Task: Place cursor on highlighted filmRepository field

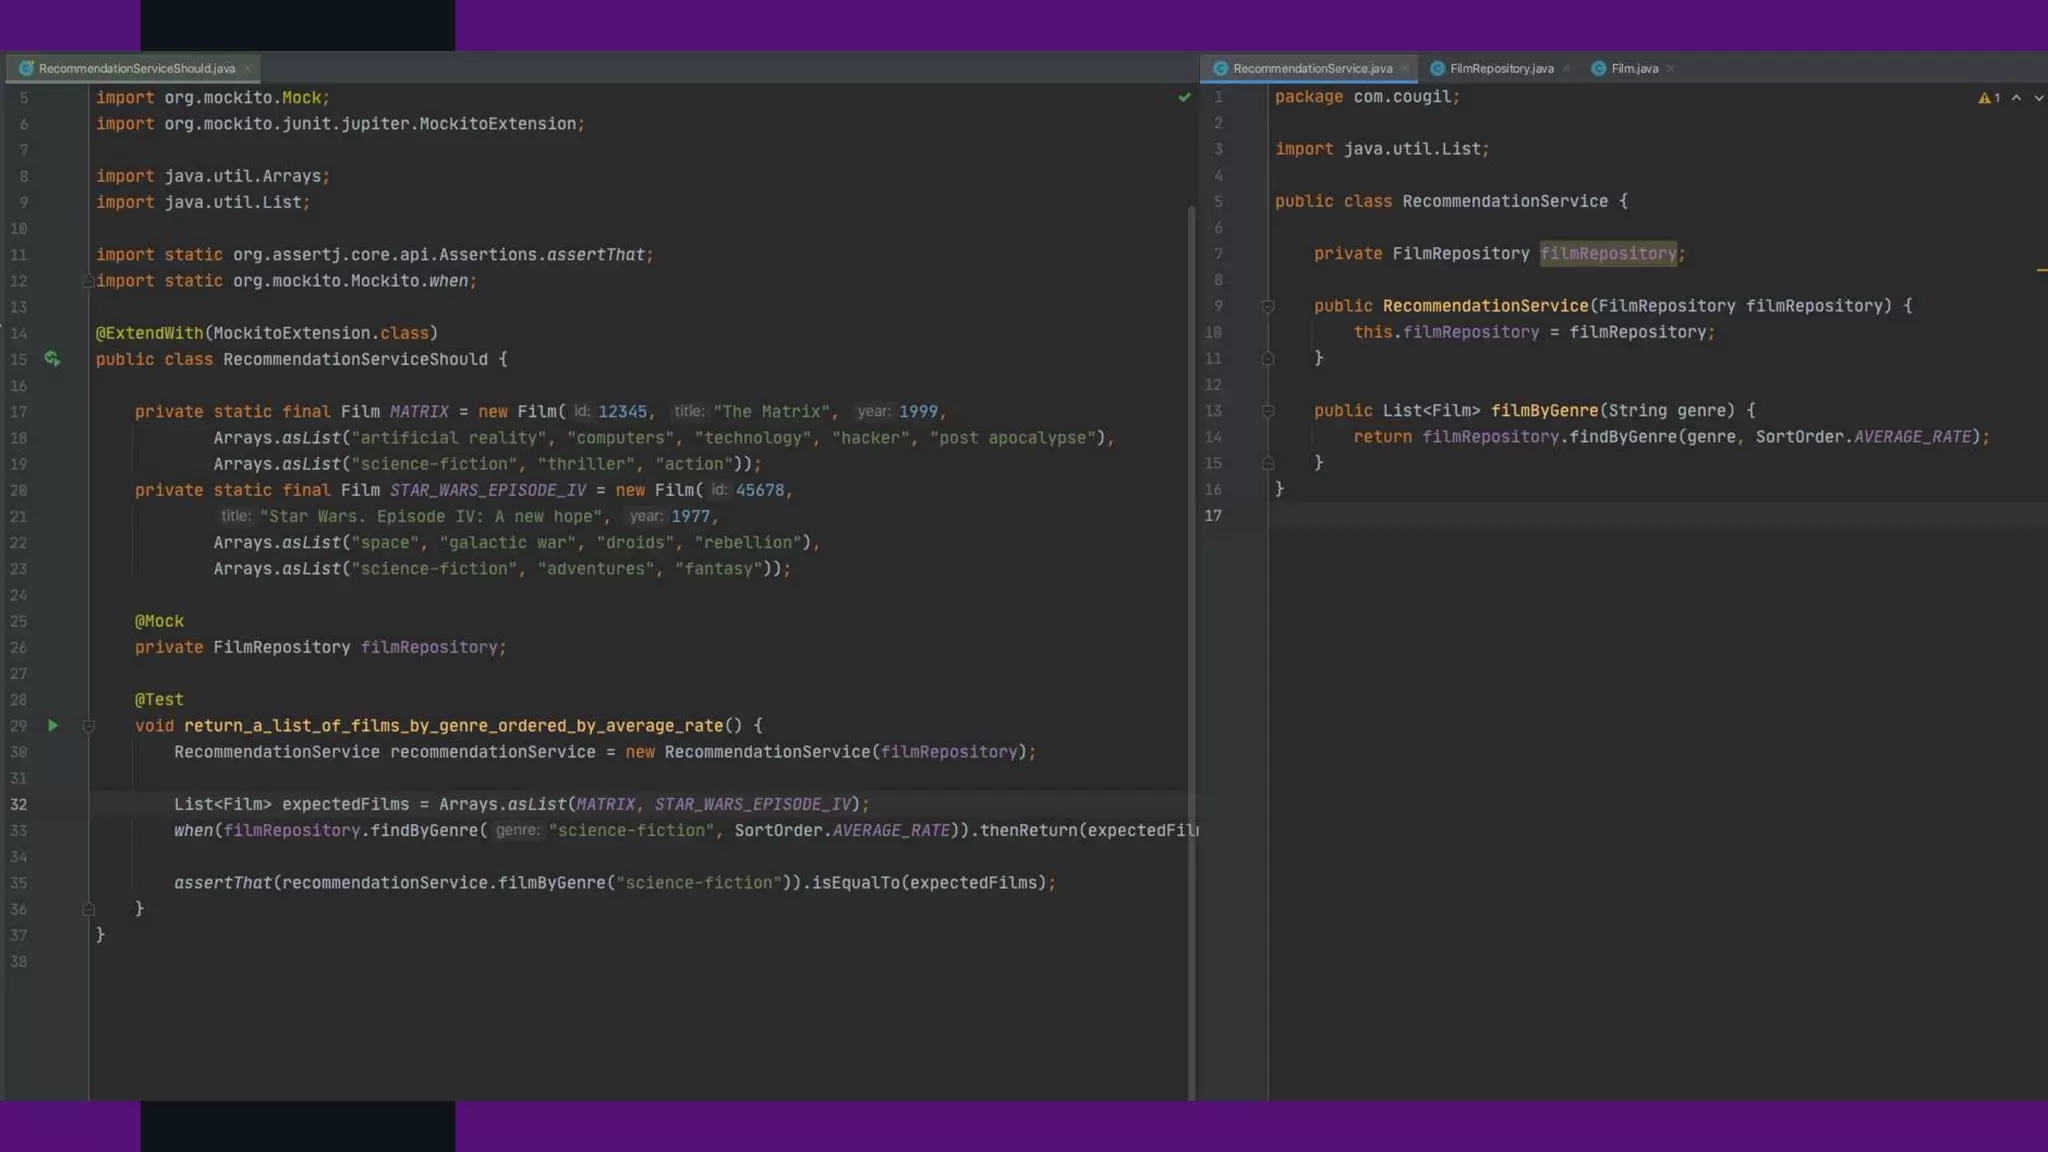Action: [1607, 254]
